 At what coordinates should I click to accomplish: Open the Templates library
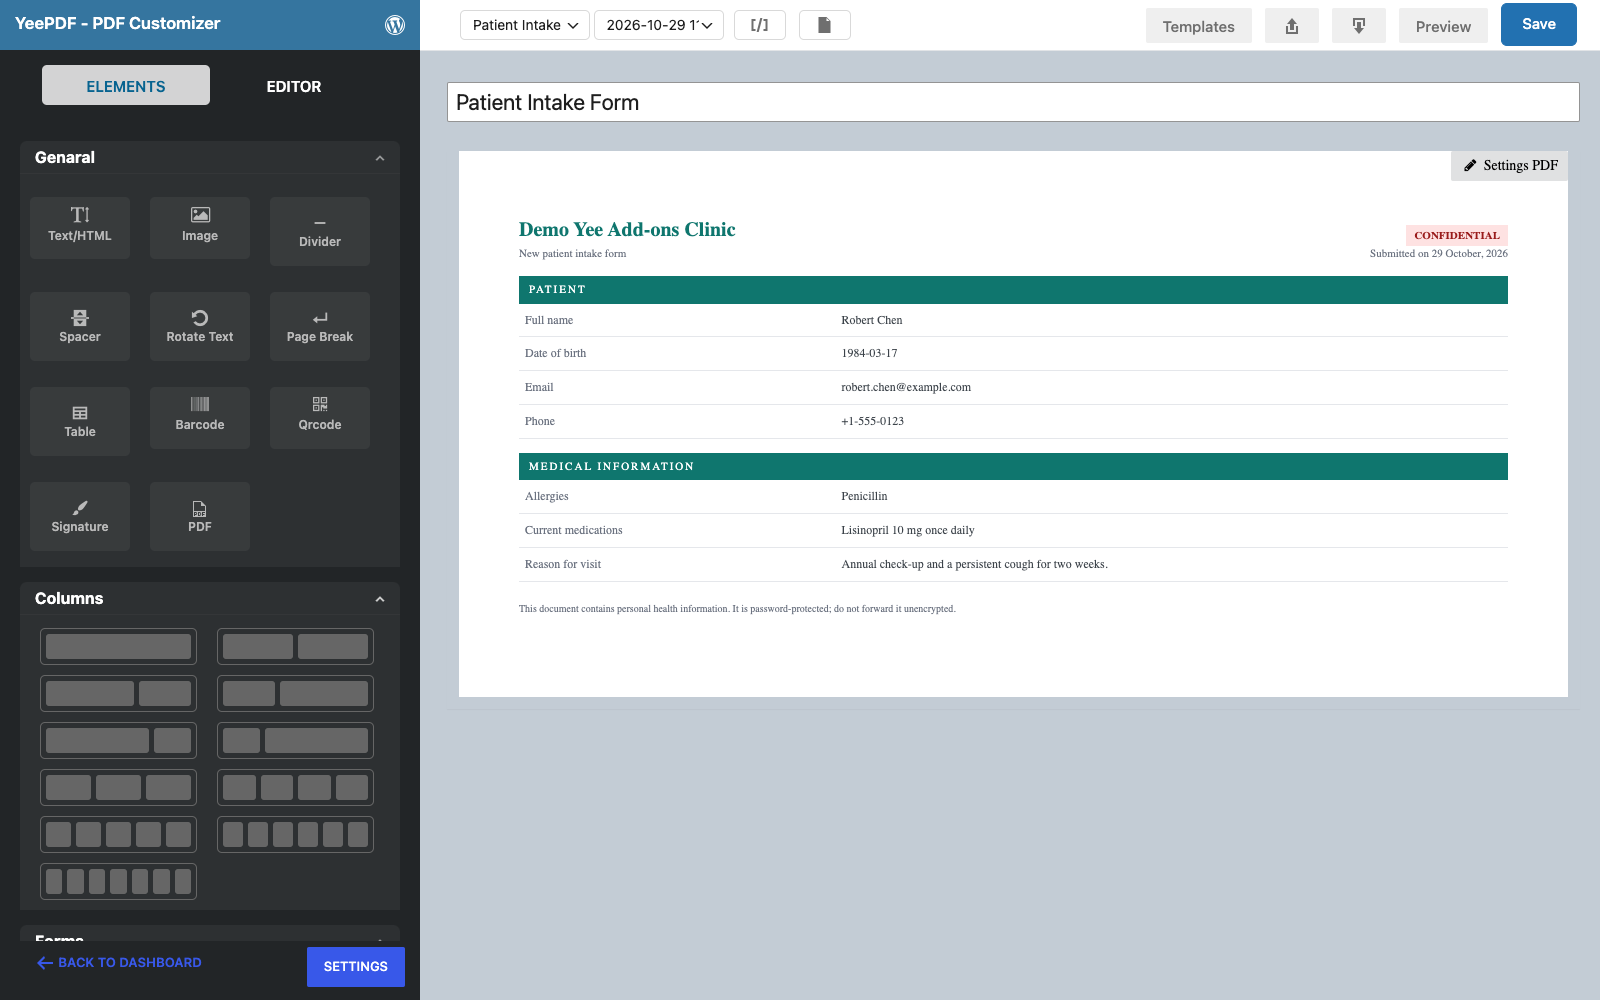click(x=1199, y=26)
